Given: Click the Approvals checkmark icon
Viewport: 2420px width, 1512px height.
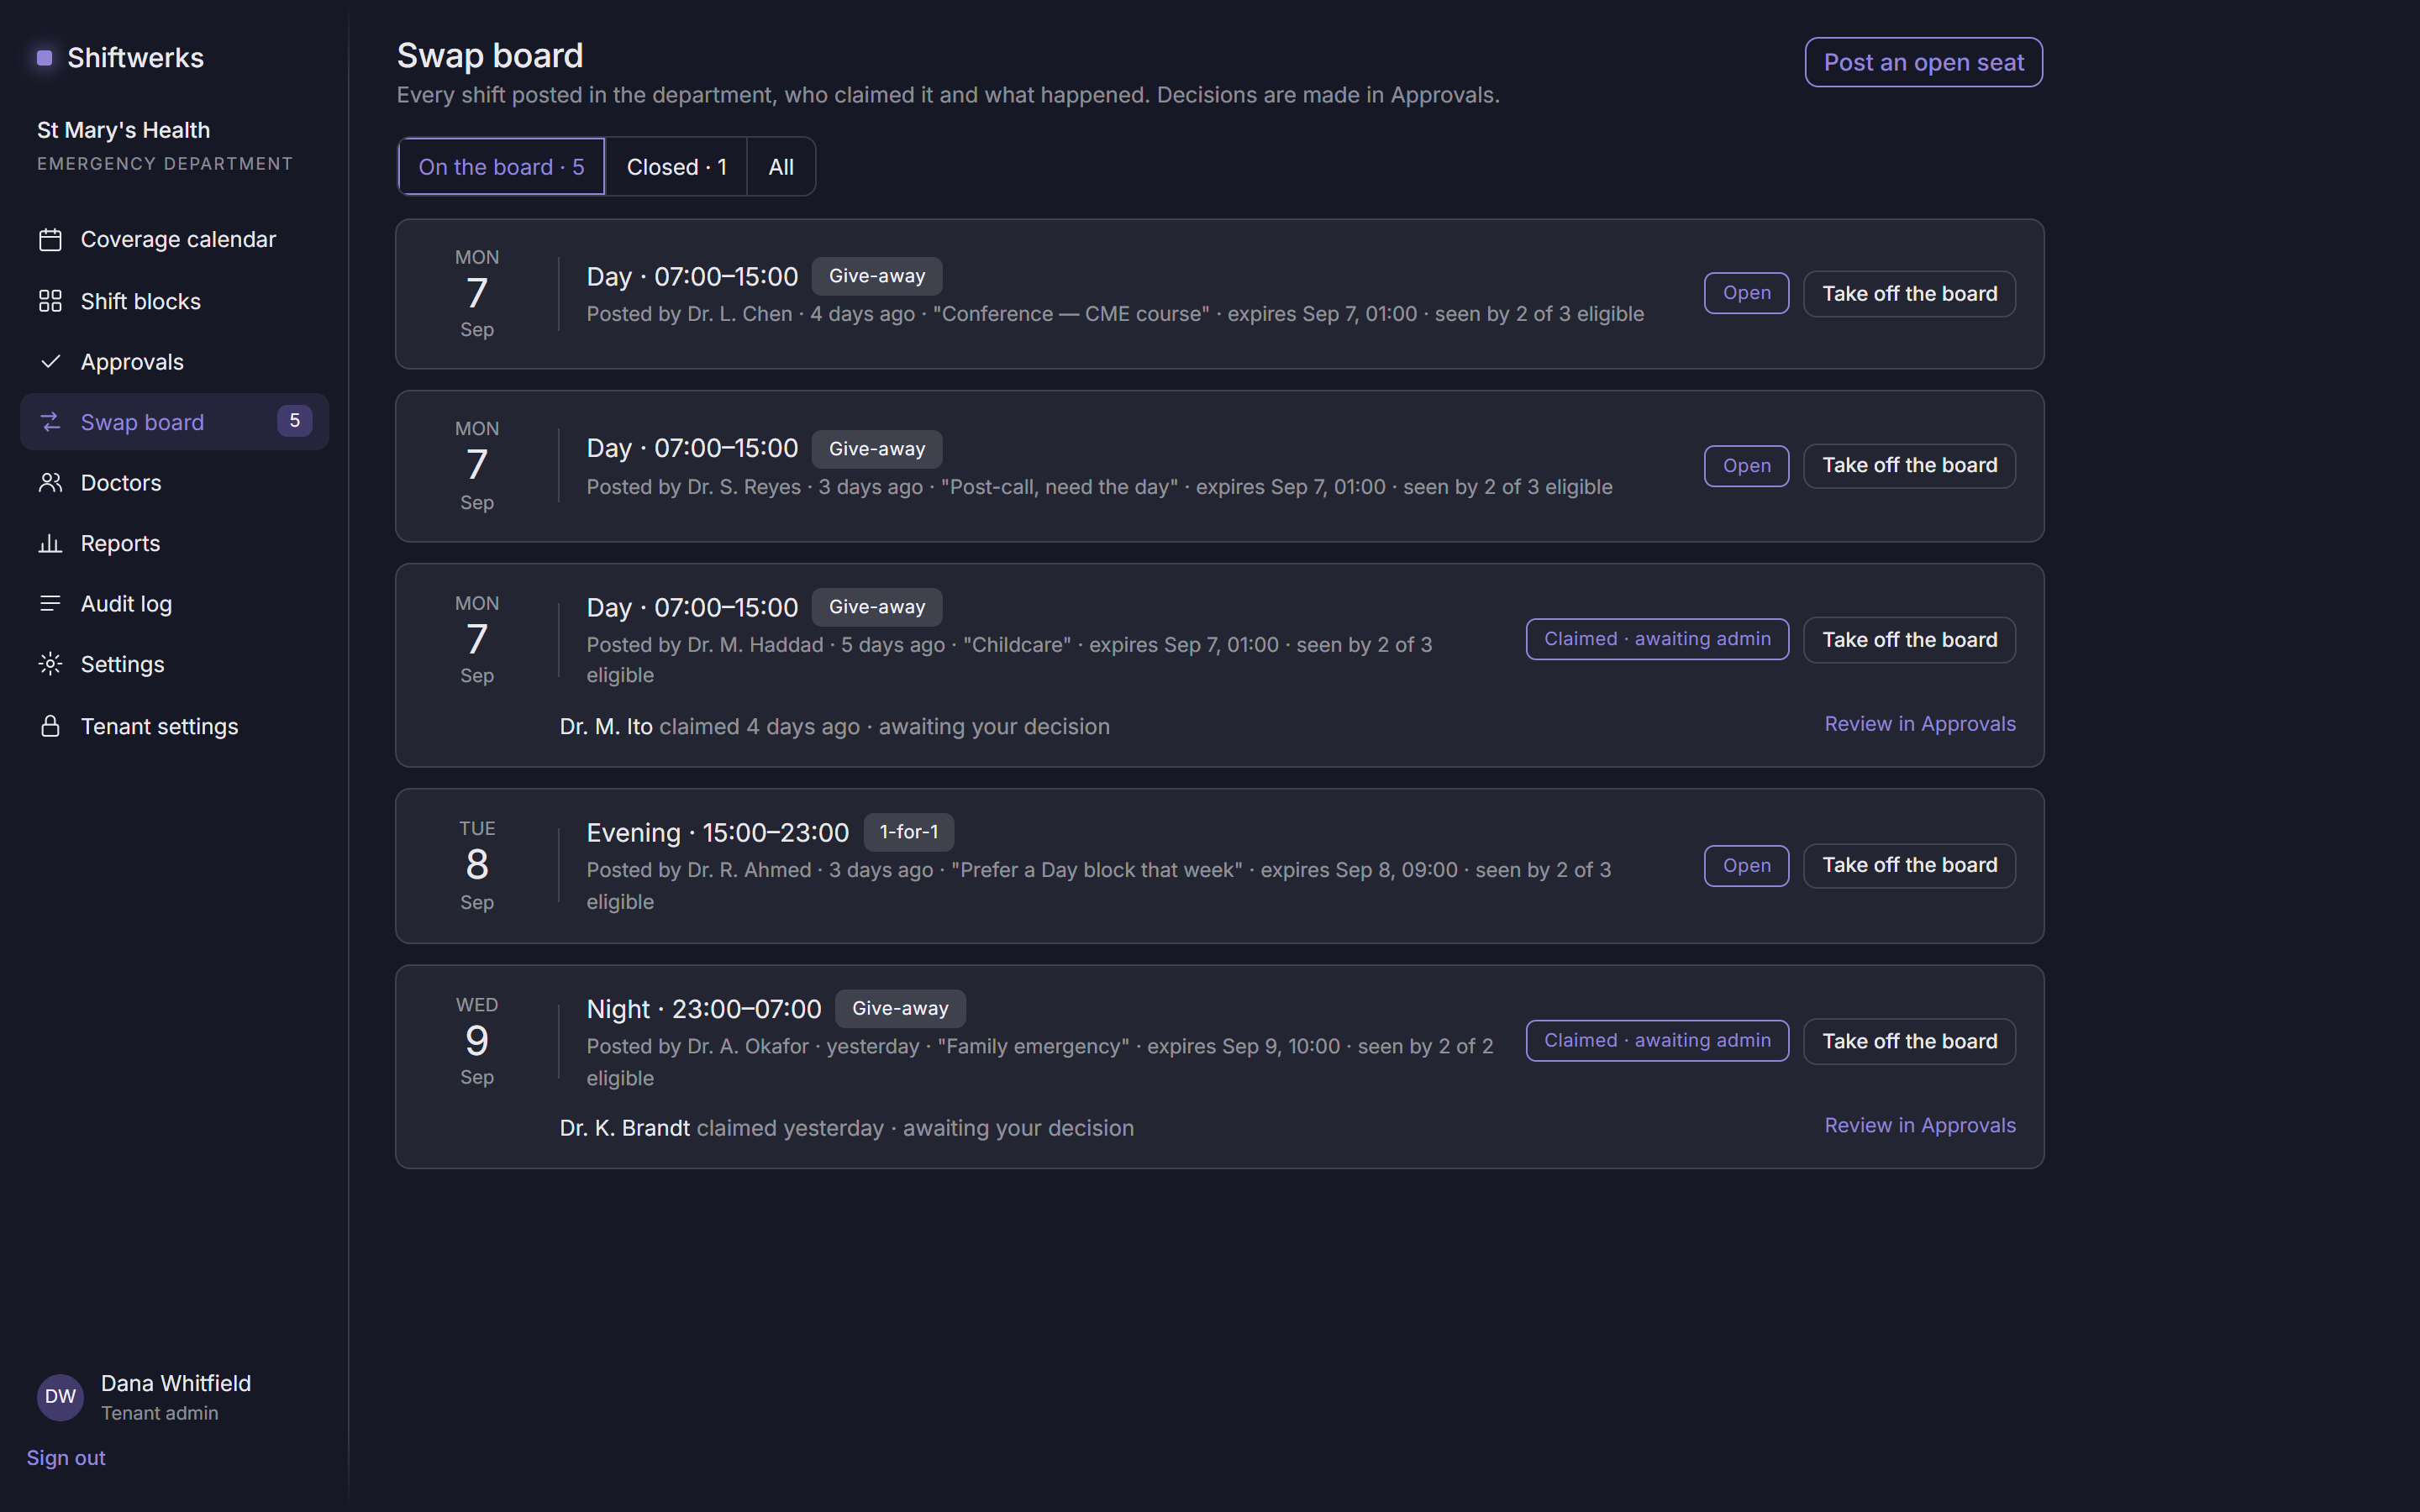Looking at the screenshot, I should point(50,362).
